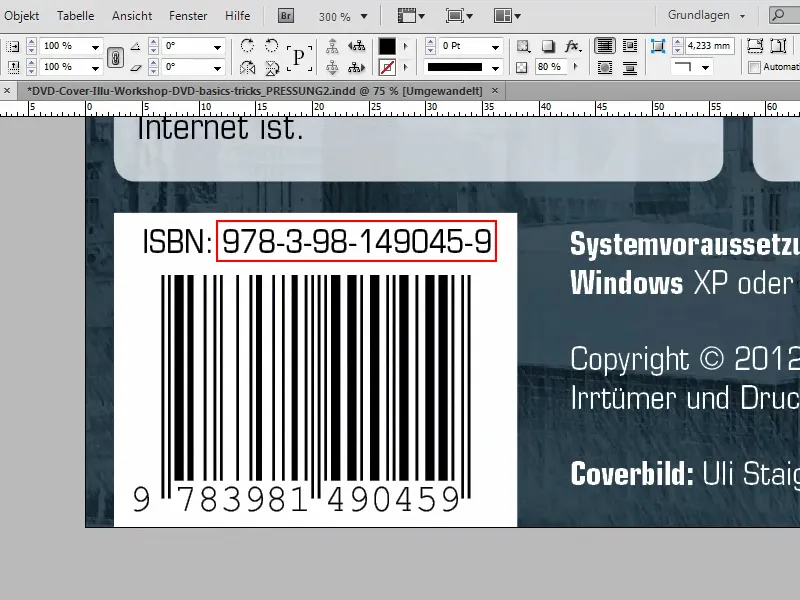
Task: Open the fx effects menu icon
Action: tap(572, 46)
